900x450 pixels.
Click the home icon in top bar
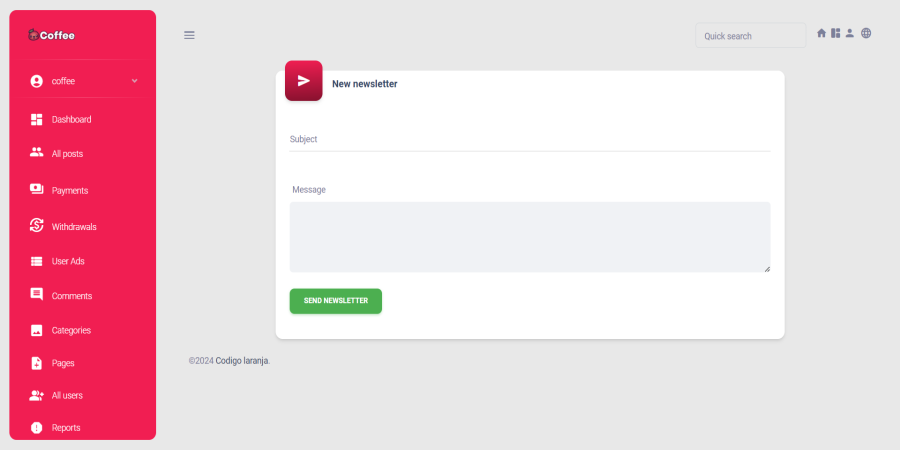tap(822, 33)
